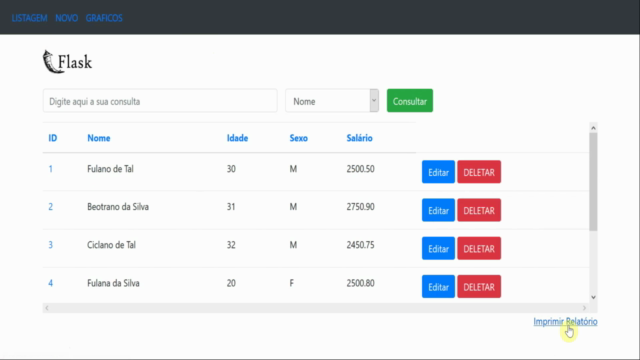Viewport: 640px width, 360px height.
Task: Click ID number 2 in table
Action: (51, 207)
